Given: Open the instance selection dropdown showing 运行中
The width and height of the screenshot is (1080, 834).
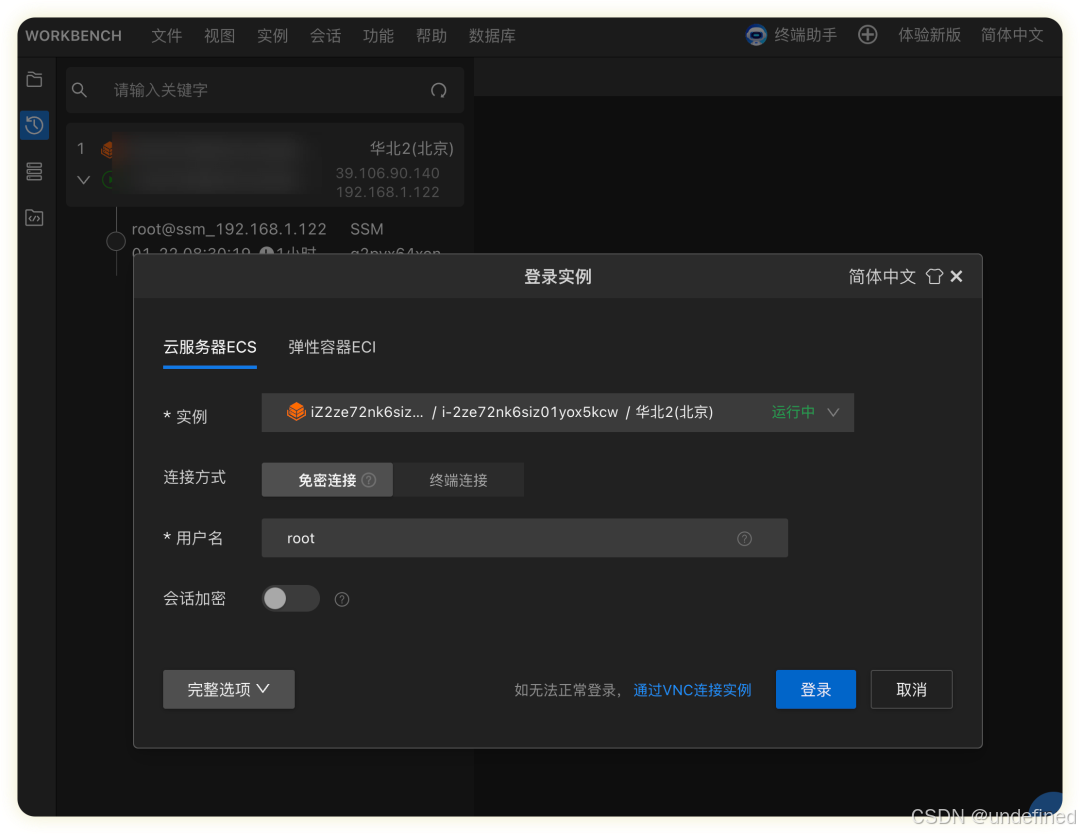Looking at the screenshot, I should 833,412.
